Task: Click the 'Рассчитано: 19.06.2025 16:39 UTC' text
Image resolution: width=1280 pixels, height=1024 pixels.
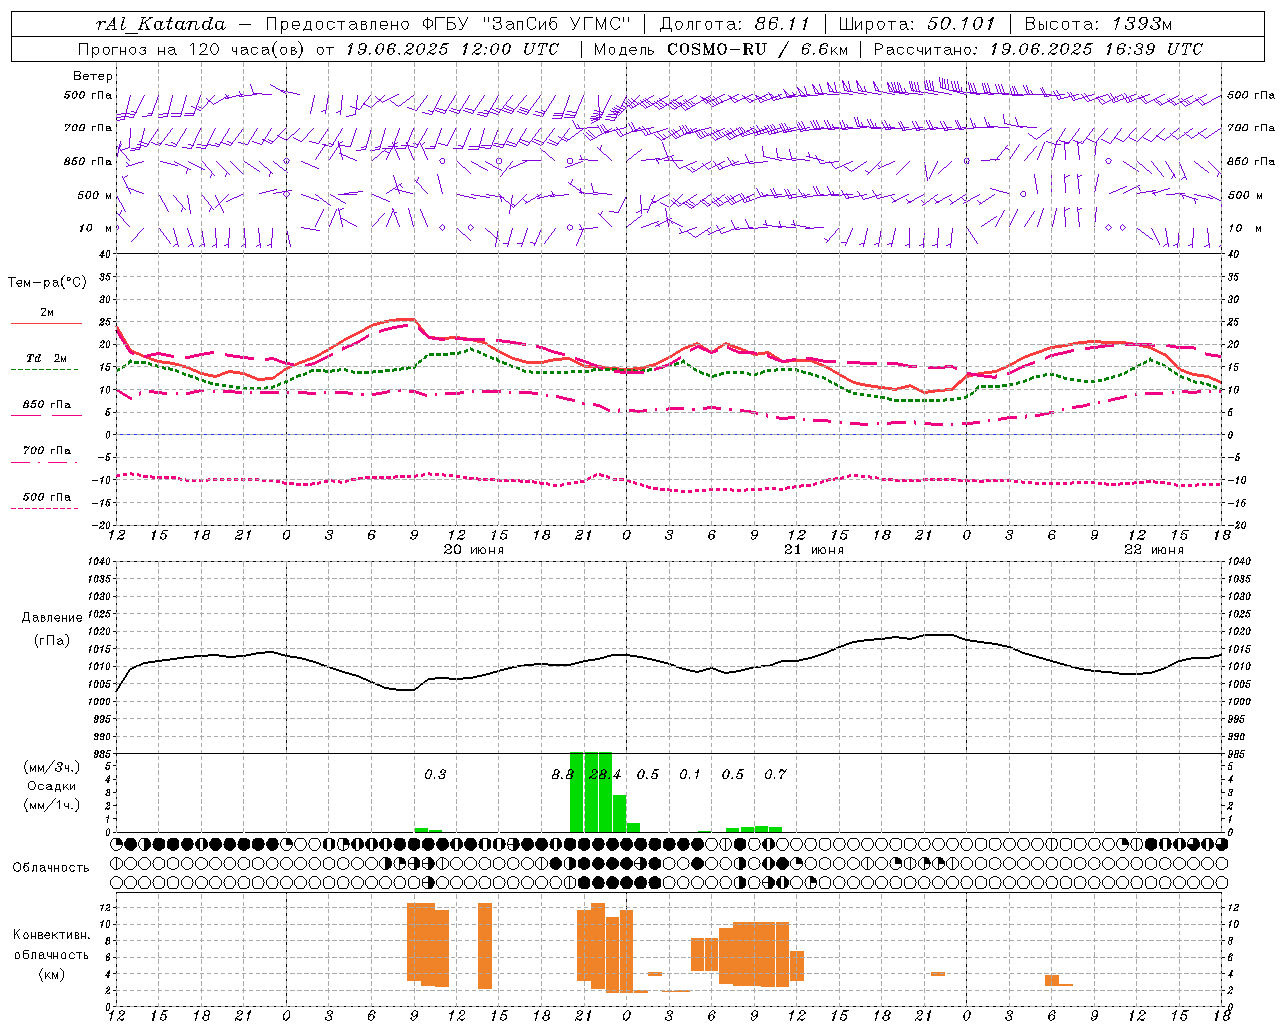Action: tap(1038, 49)
